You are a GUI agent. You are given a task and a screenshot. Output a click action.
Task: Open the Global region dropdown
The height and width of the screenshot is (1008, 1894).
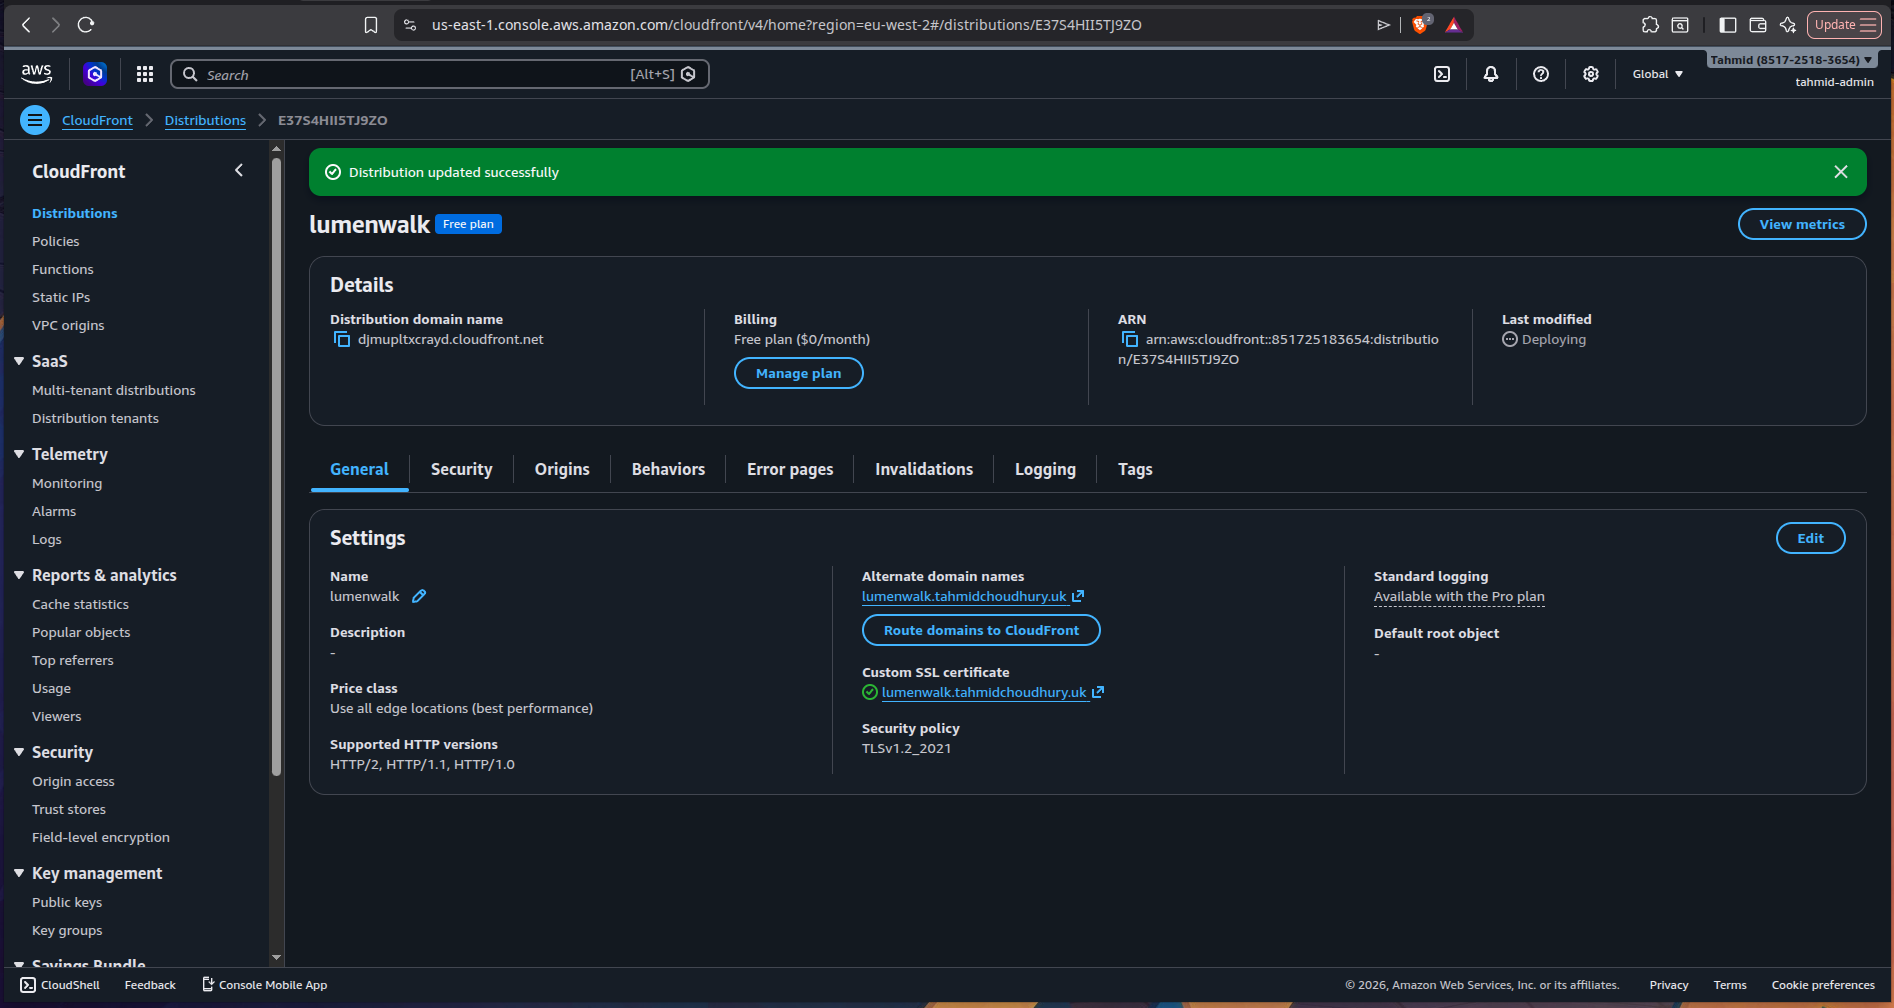(1657, 74)
